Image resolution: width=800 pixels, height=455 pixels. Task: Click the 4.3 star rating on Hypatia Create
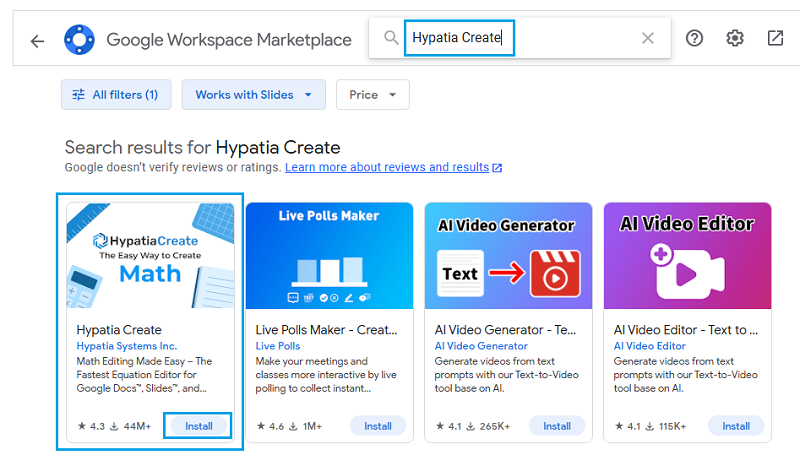point(91,426)
